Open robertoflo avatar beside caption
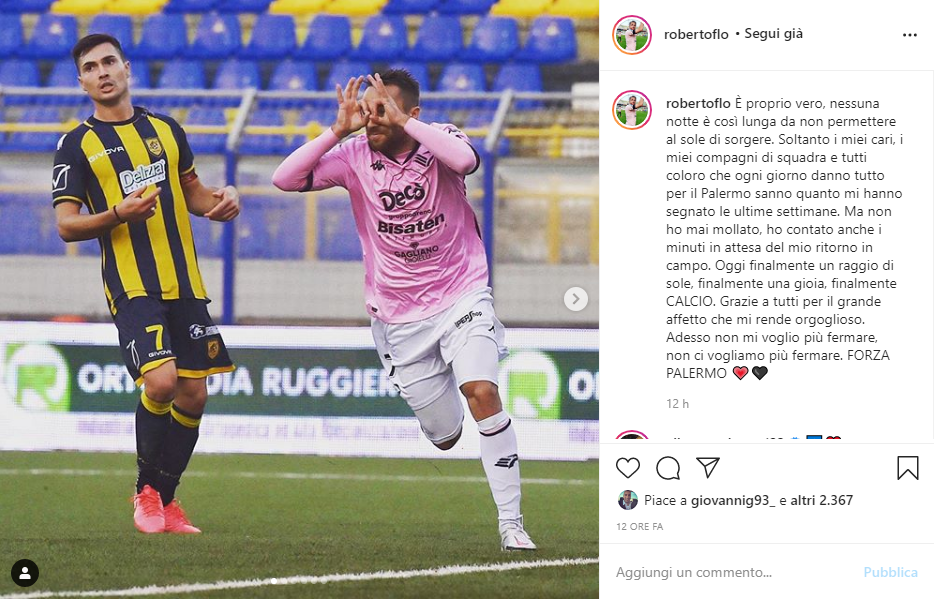Viewport: 934px width, 599px height. tap(632, 110)
